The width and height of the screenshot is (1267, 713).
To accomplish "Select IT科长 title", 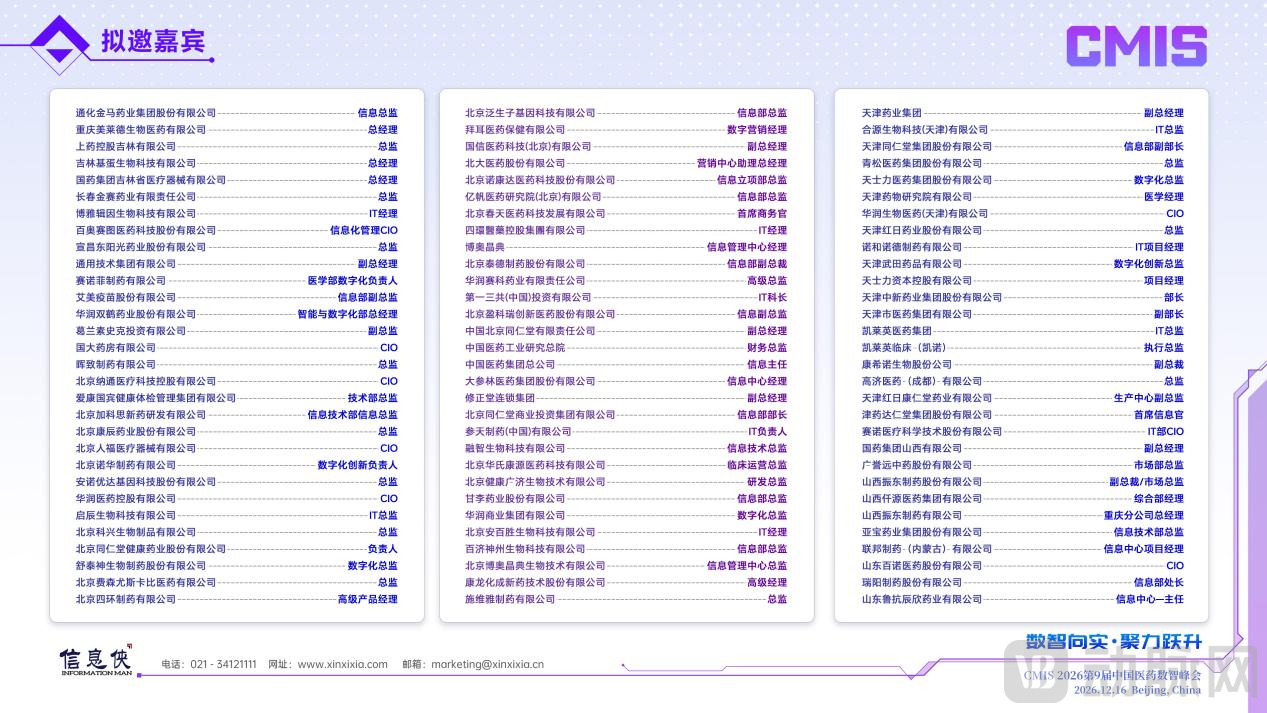I will click(x=773, y=297).
